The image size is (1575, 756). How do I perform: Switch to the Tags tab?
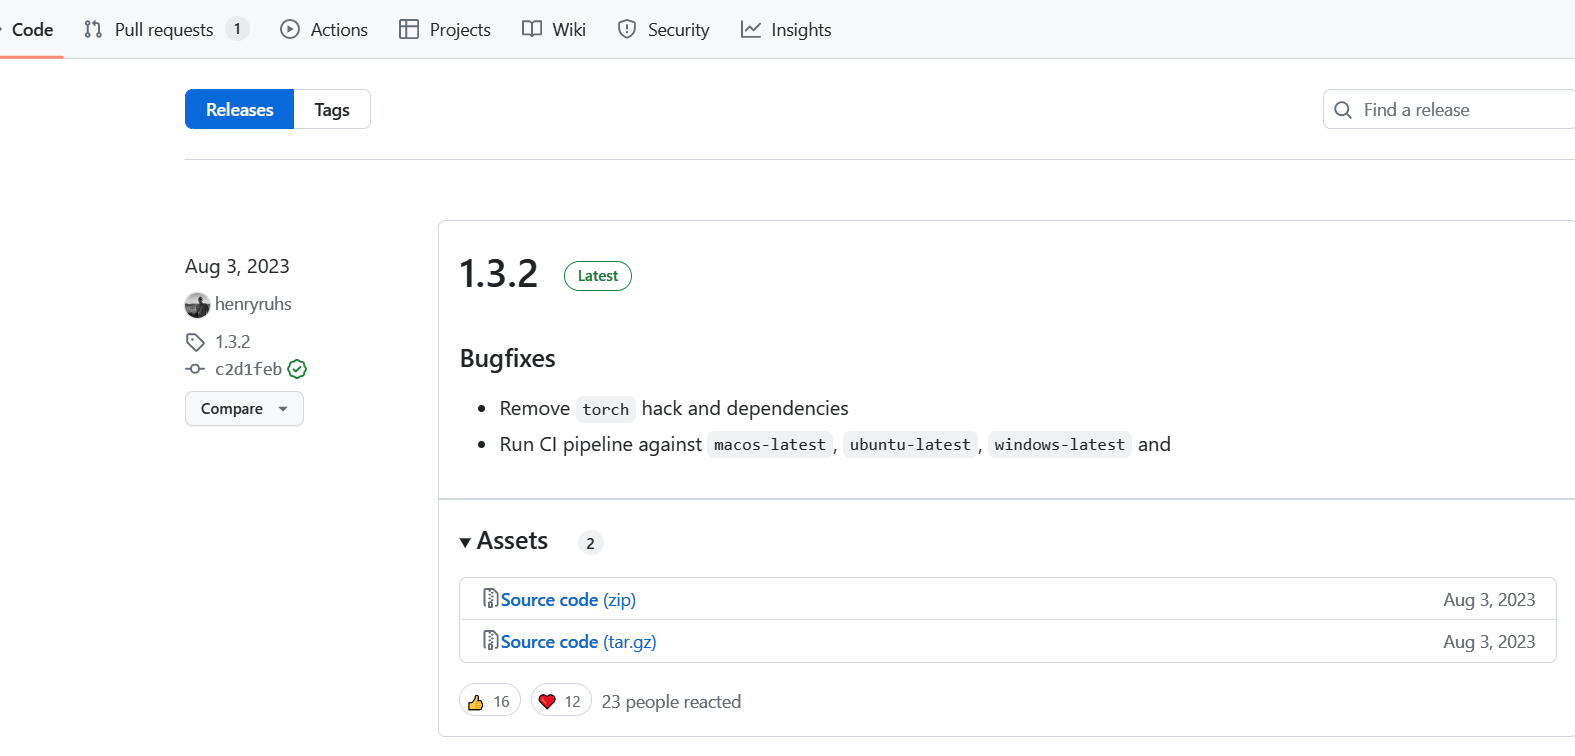point(332,109)
